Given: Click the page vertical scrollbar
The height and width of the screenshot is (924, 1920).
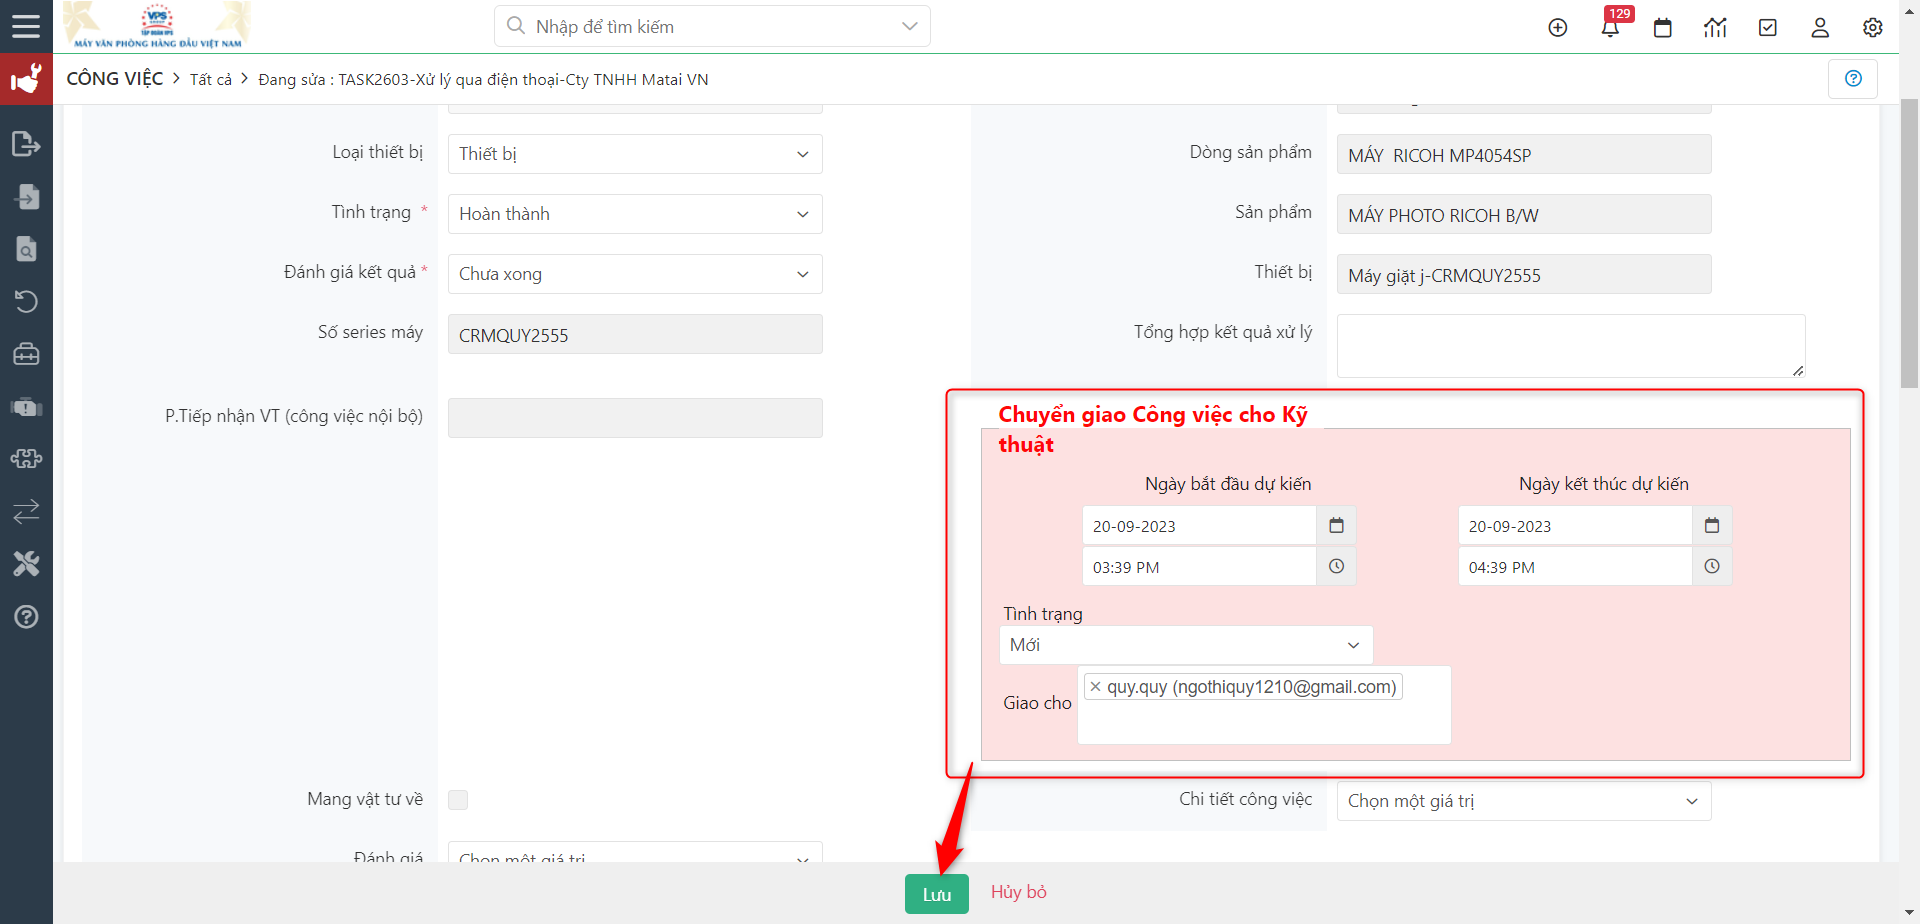Looking at the screenshot, I should [x=1909, y=243].
